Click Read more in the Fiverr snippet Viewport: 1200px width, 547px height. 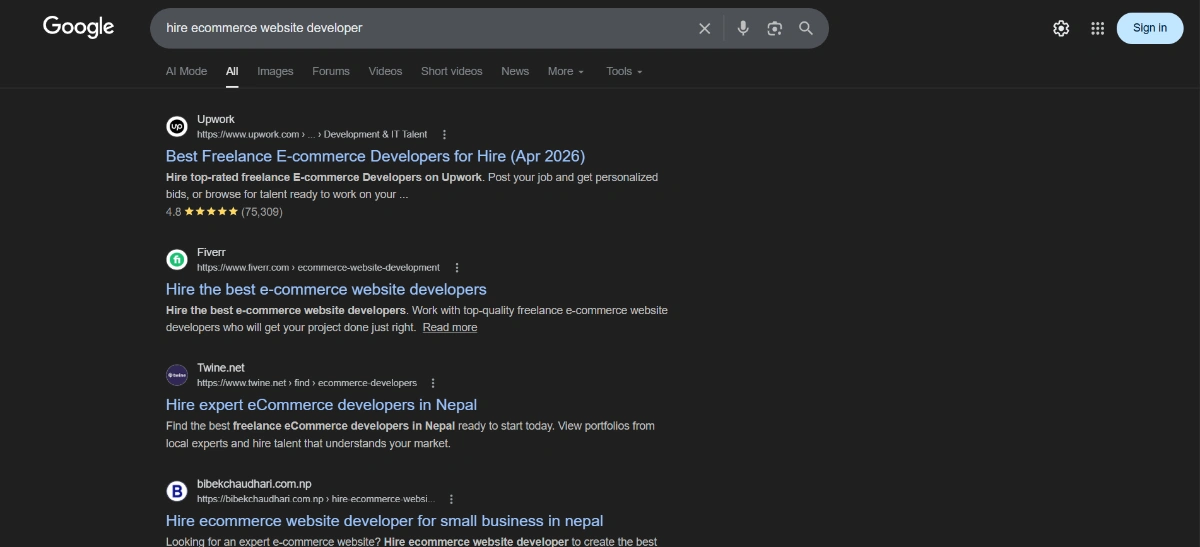coord(450,327)
